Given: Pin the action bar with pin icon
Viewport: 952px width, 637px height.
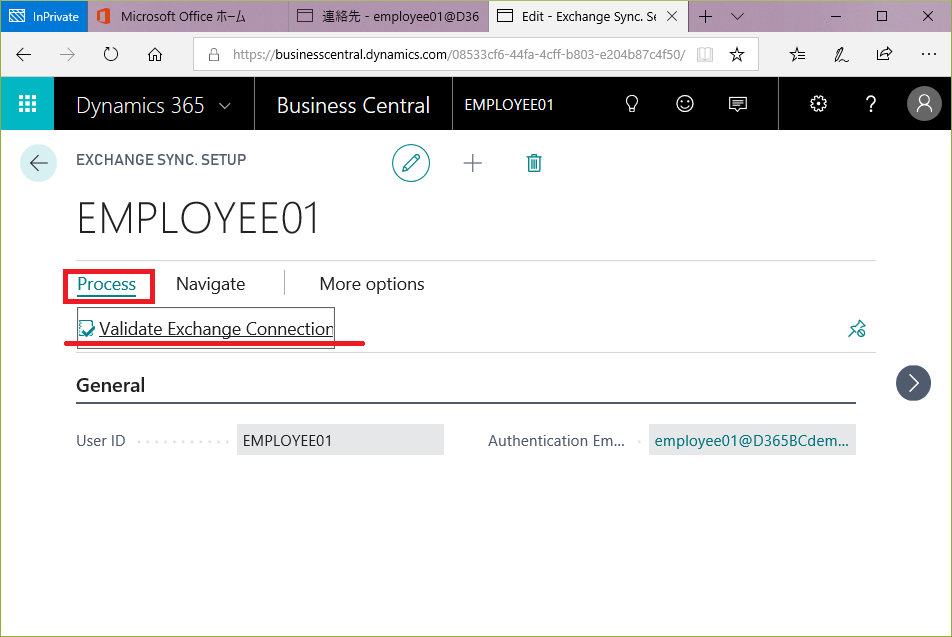Looking at the screenshot, I should (x=857, y=329).
